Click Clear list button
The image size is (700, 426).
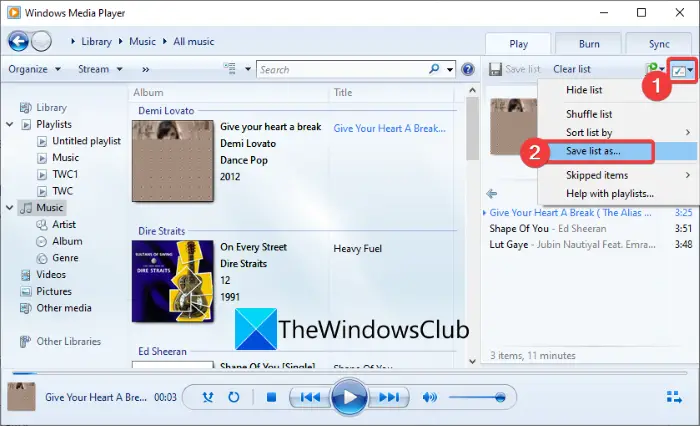571,69
